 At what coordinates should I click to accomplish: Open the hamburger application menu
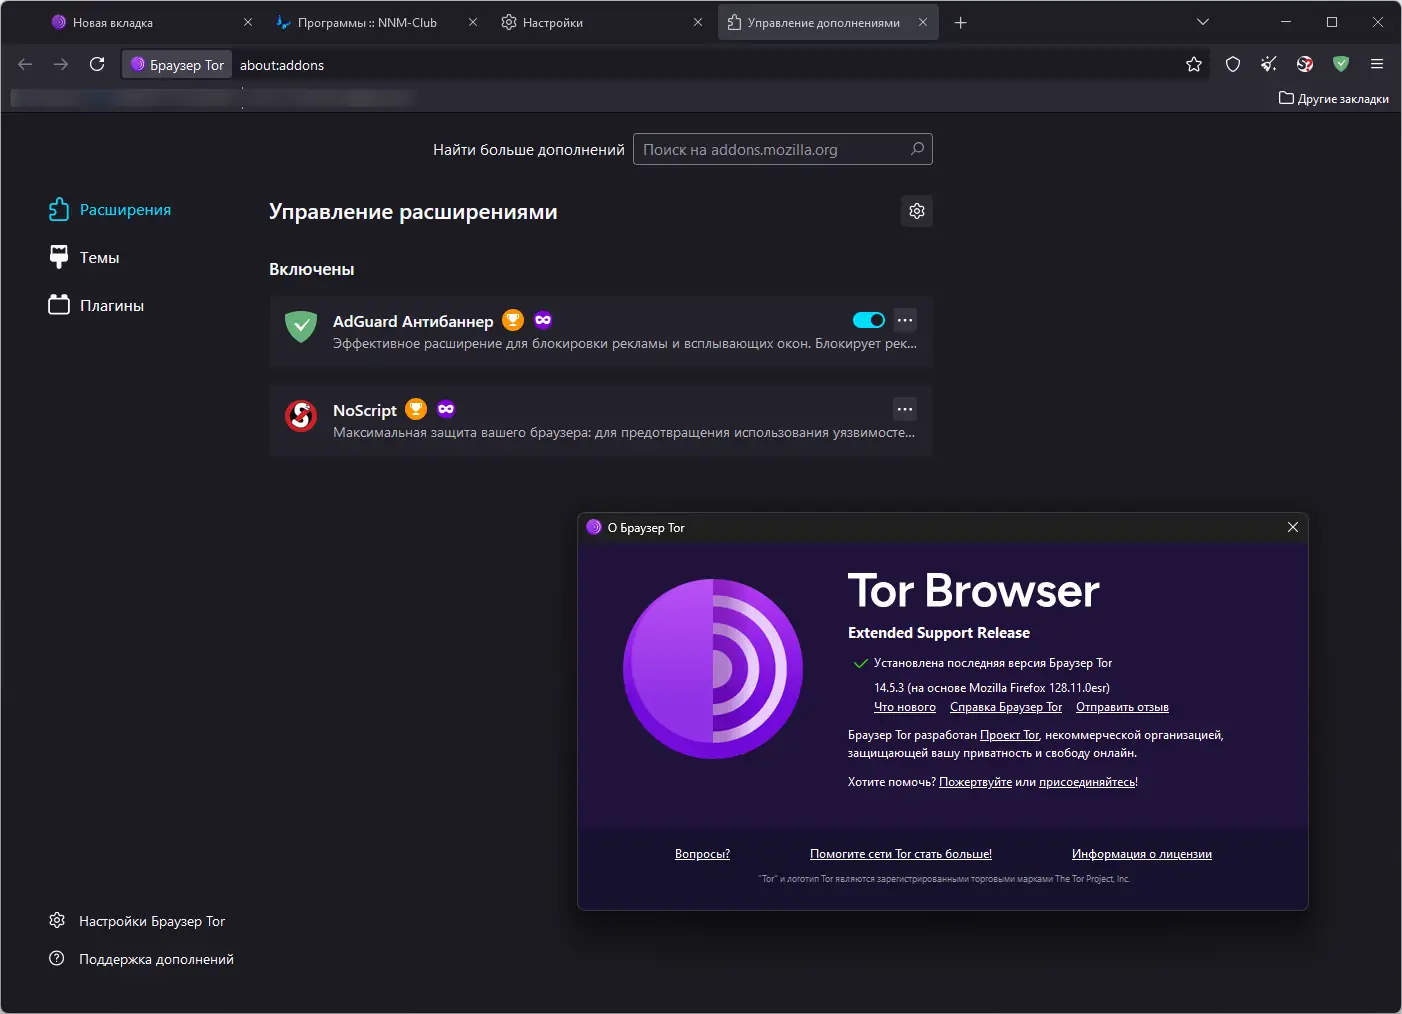point(1377,64)
